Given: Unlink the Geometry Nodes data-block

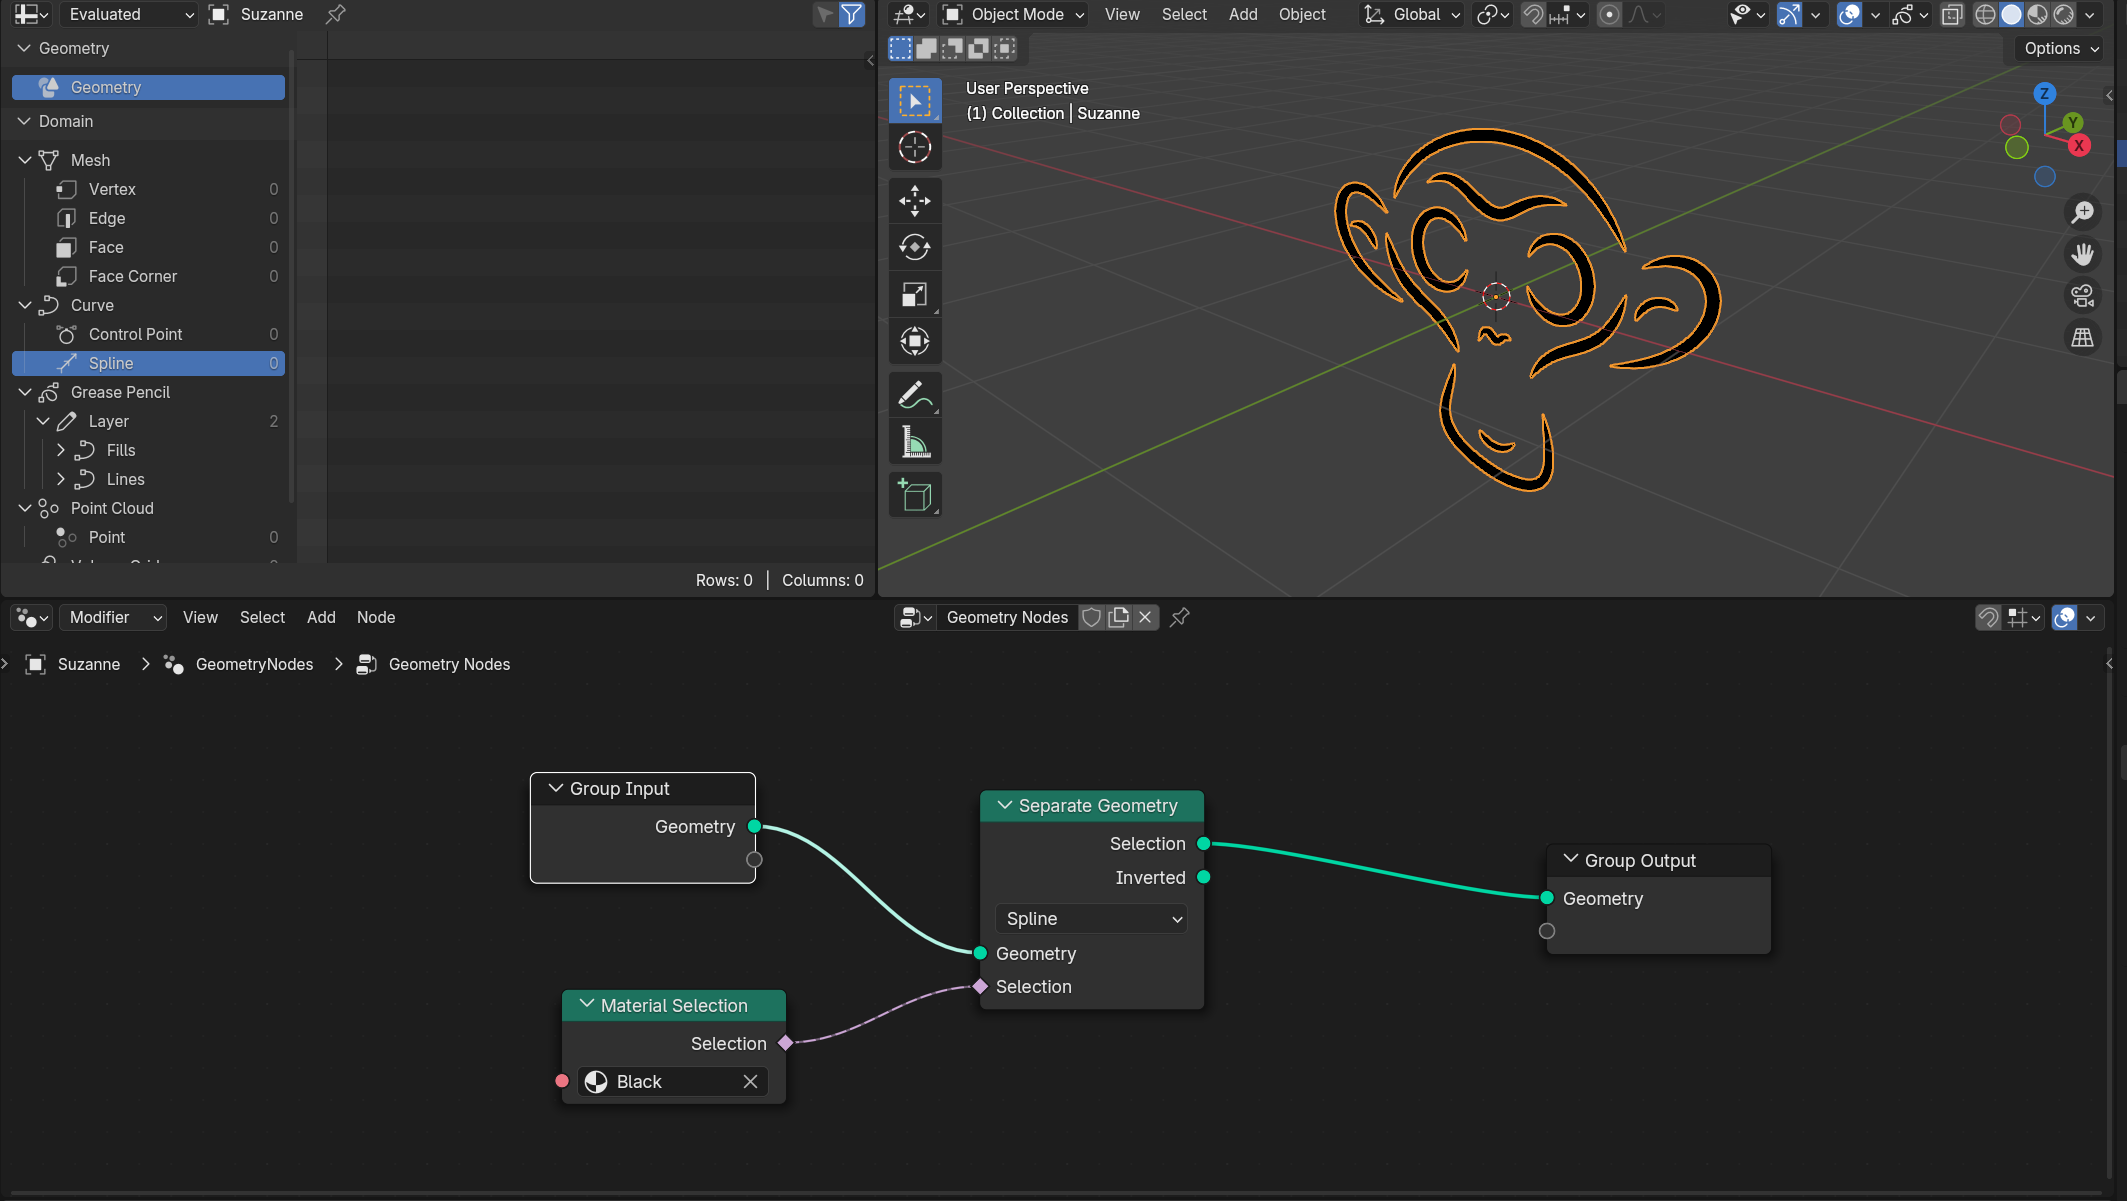Looking at the screenshot, I should tap(1146, 617).
